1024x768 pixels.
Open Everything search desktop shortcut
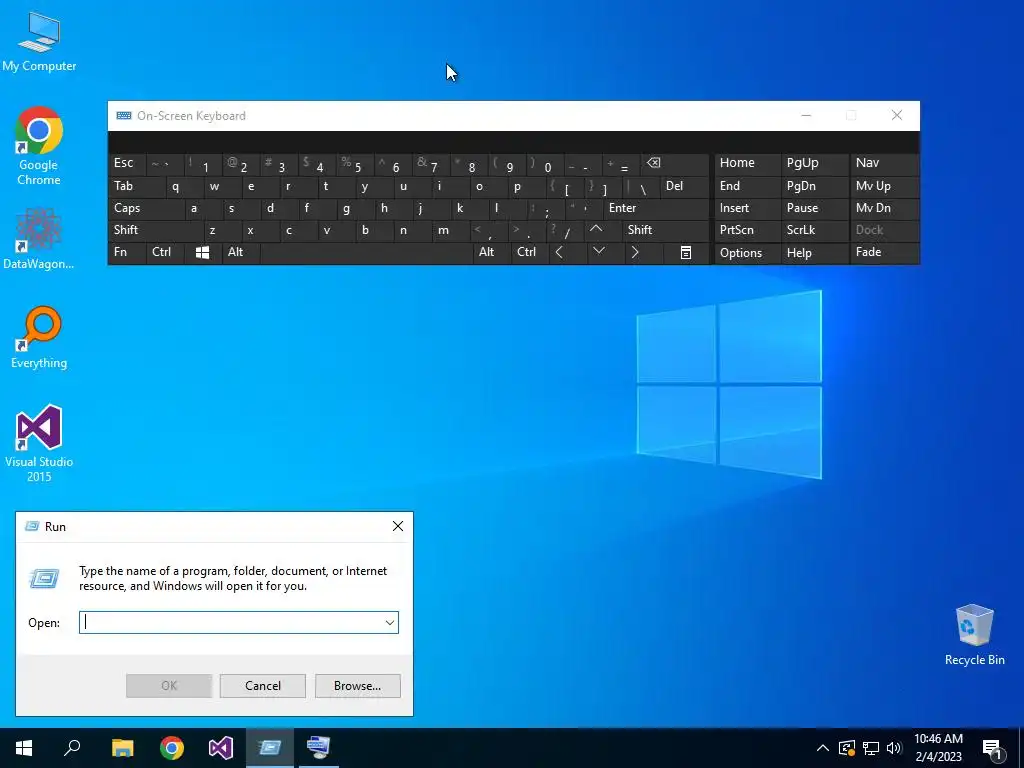click(39, 337)
